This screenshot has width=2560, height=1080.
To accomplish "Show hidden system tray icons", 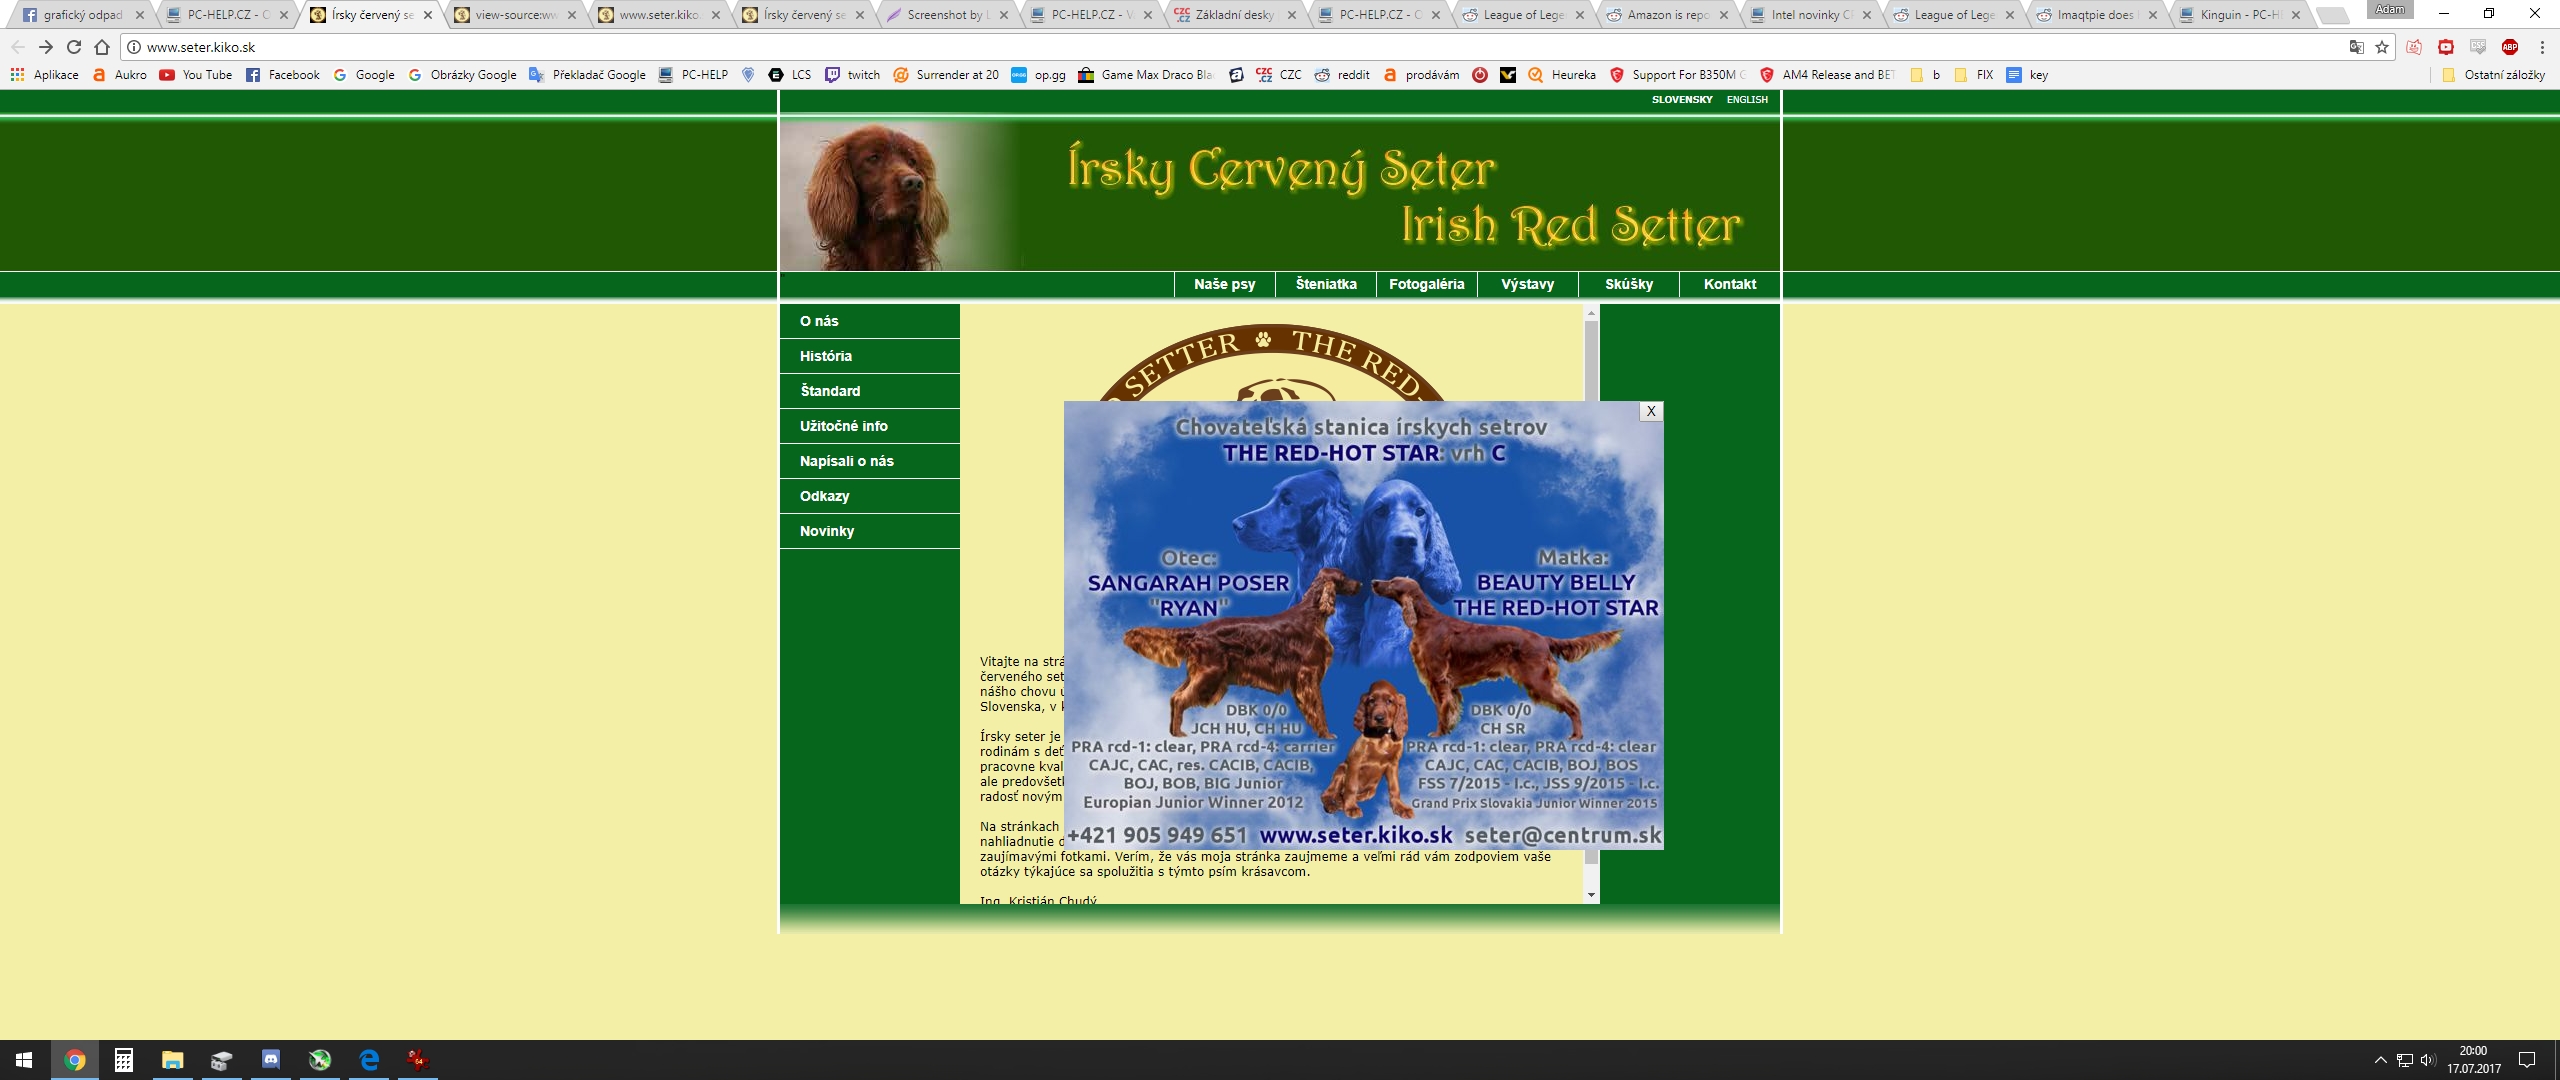I will pos(2380,1060).
